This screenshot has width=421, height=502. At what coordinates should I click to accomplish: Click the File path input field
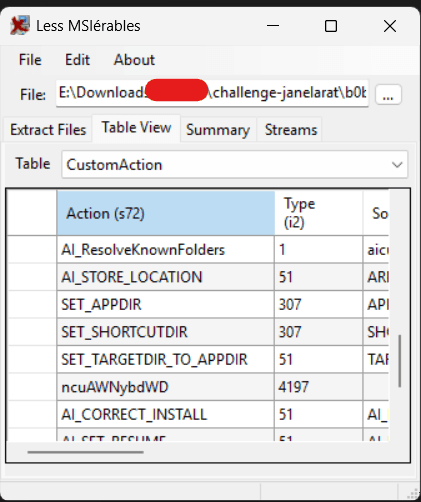(x=212, y=93)
